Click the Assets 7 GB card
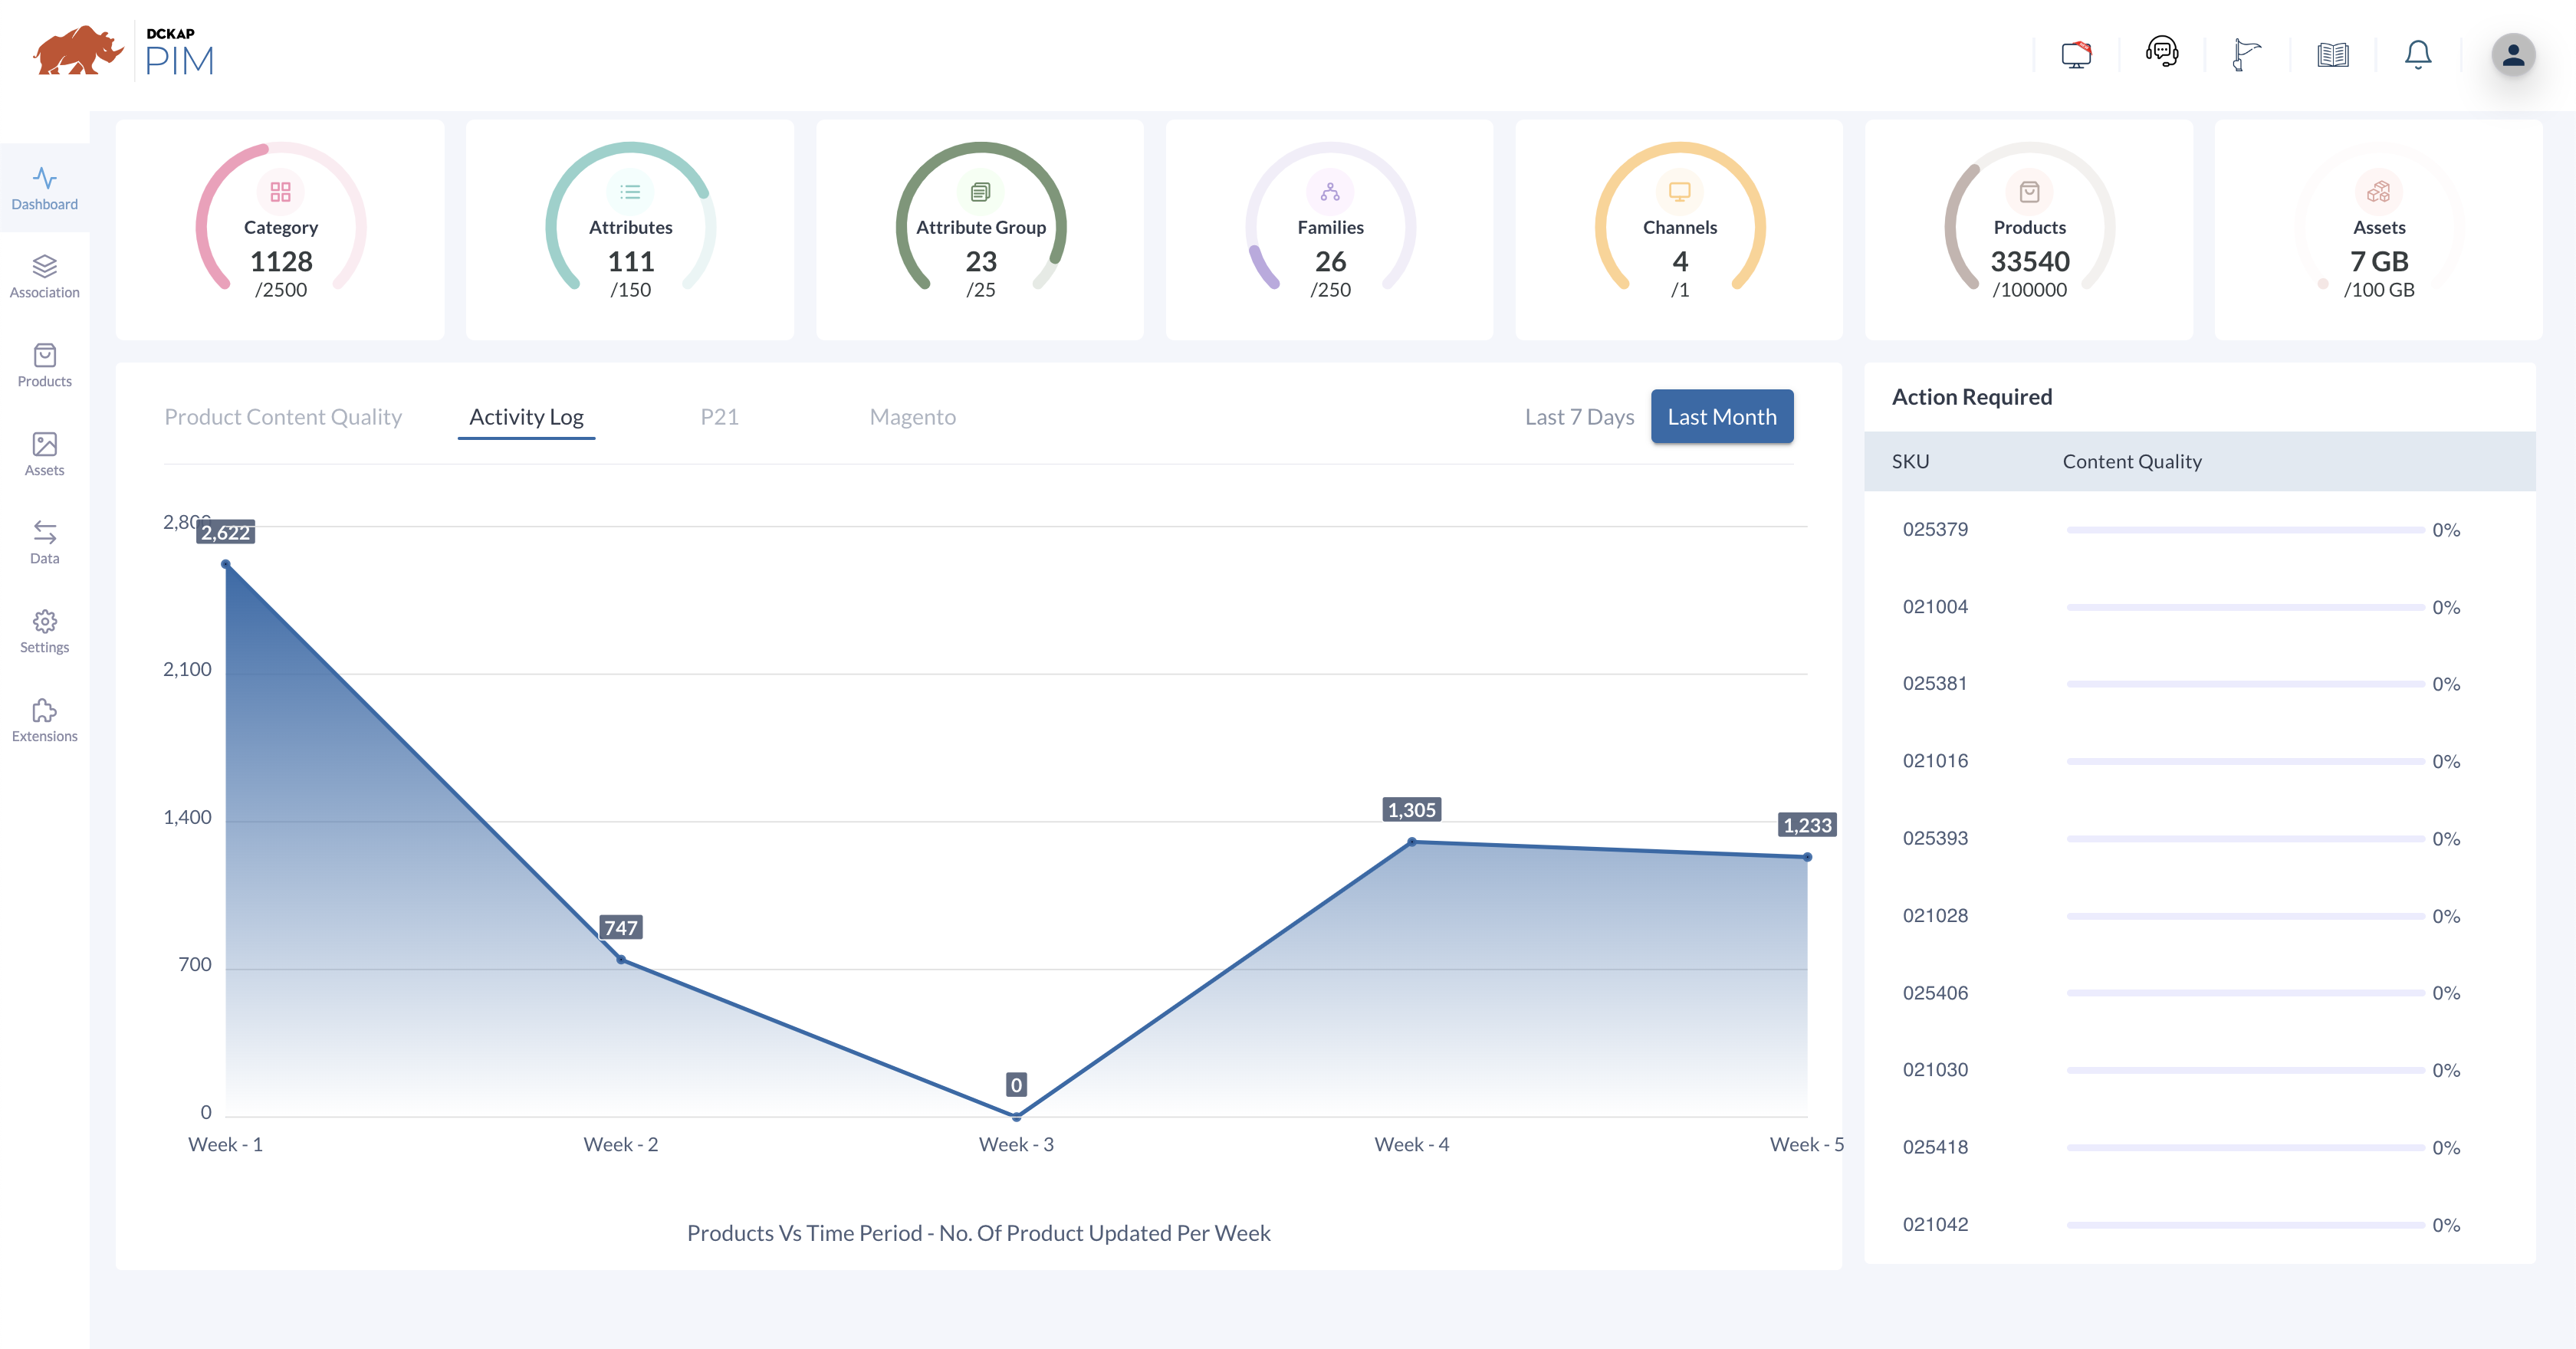Viewport: 2576px width, 1349px height. click(x=2378, y=230)
